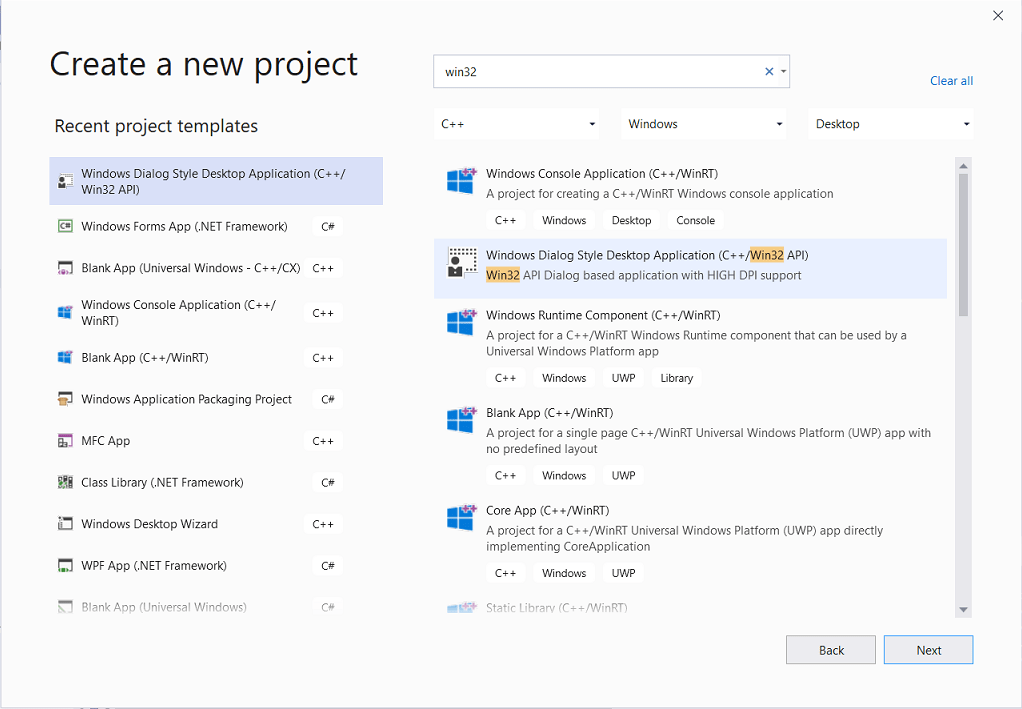Click the Blank App (Universal Windows - C++/CX) icon
The height and width of the screenshot is (709, 1022).
65,268
